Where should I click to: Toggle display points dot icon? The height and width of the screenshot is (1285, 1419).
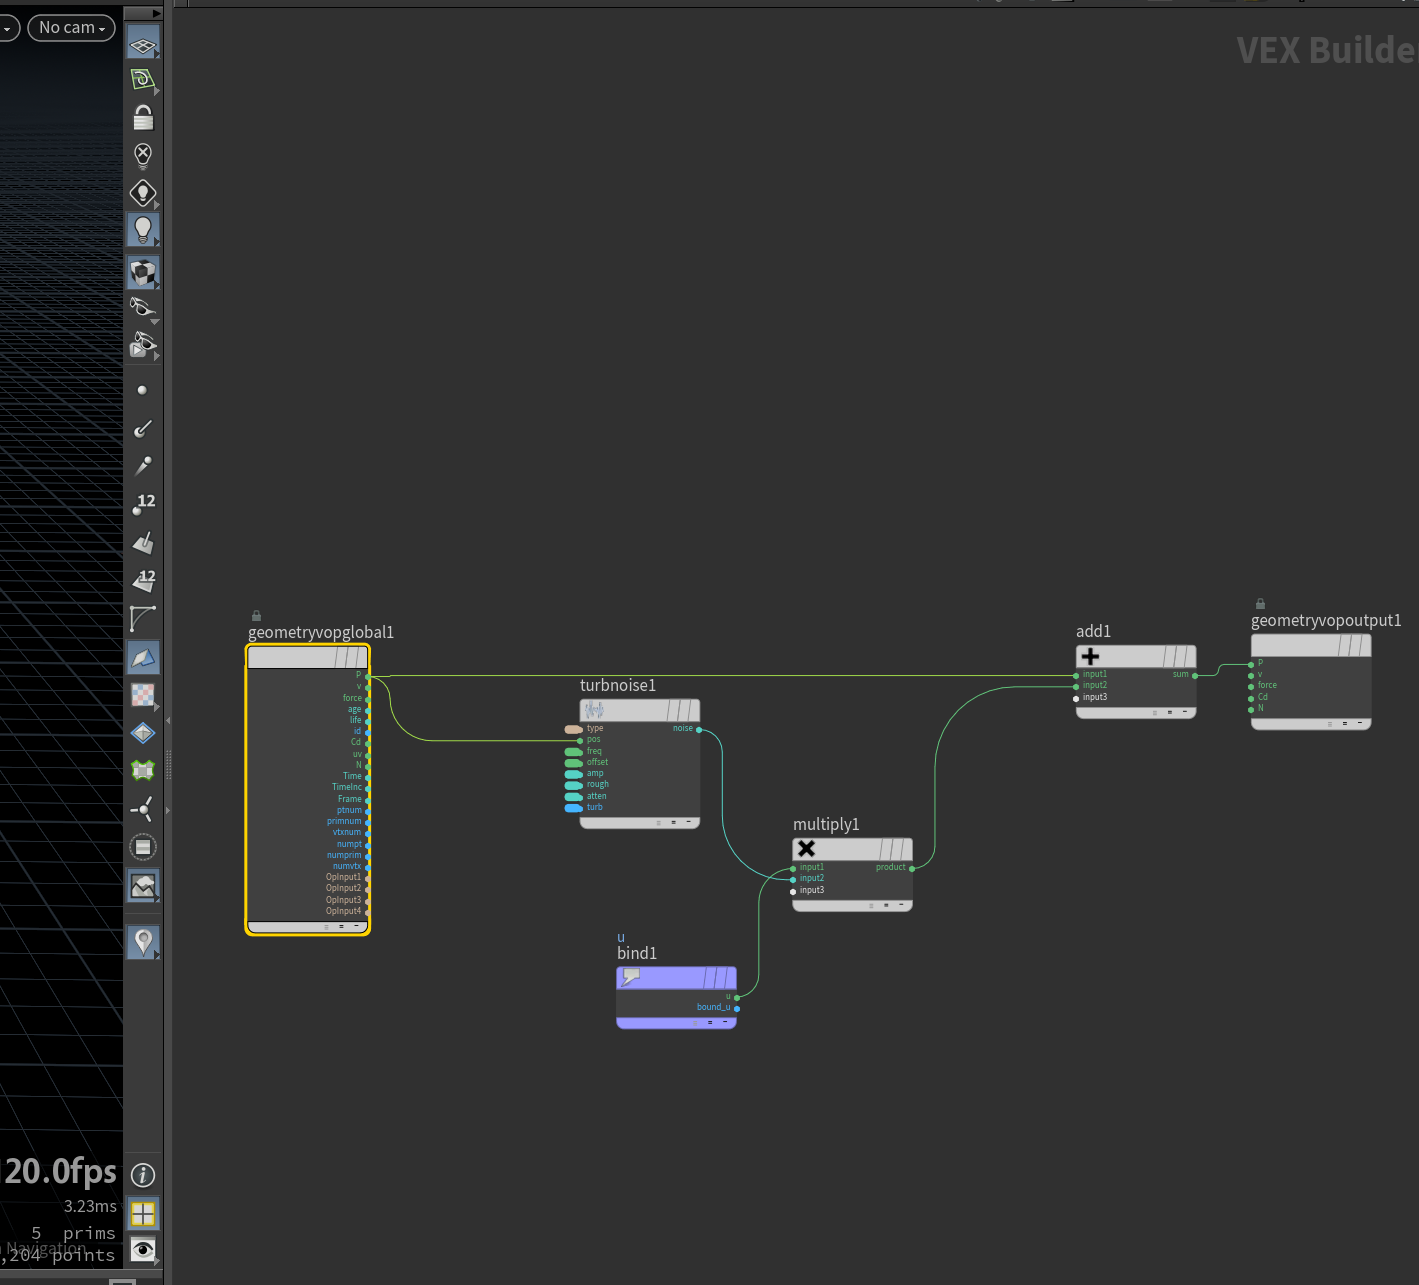142,390
